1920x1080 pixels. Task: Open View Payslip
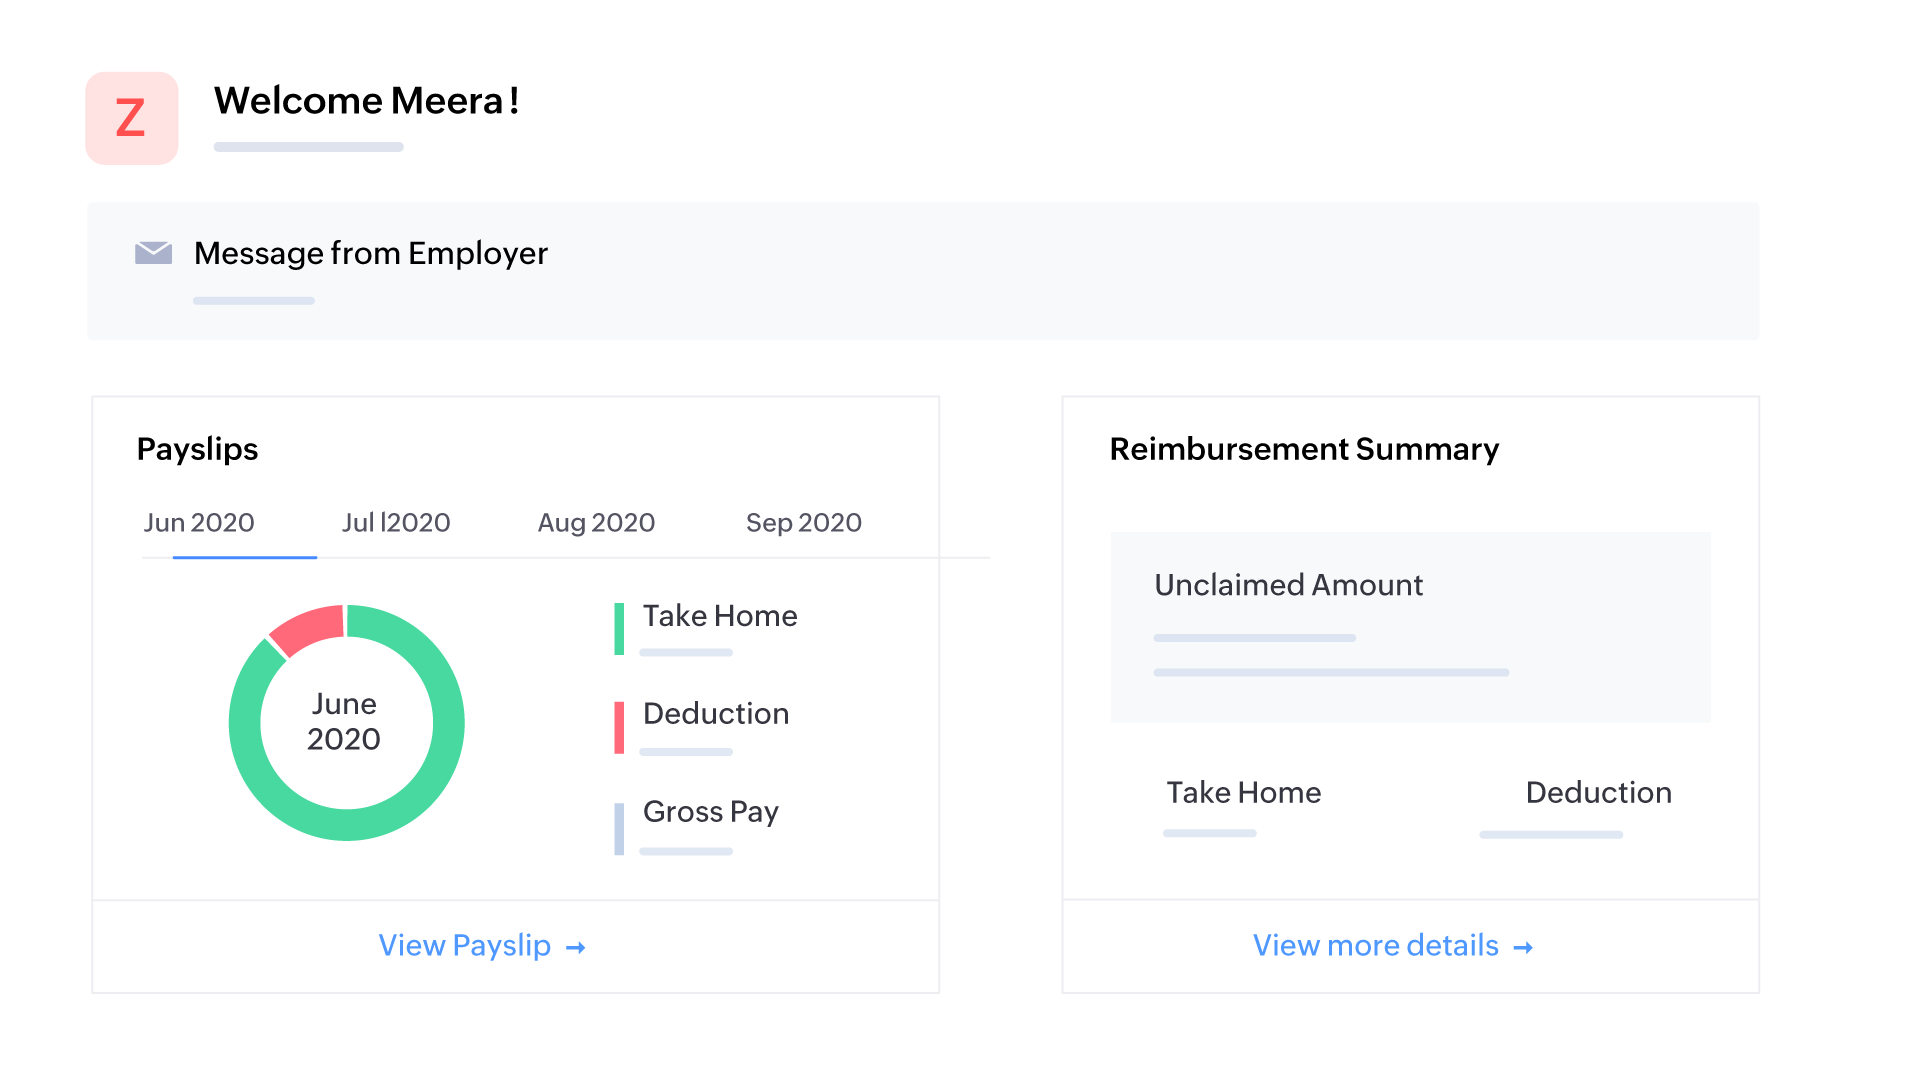463,946
